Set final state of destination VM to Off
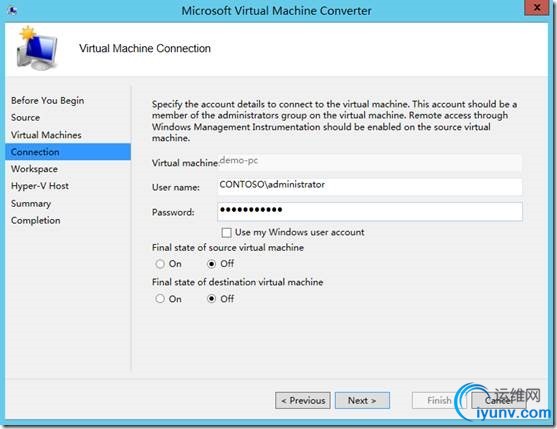557x429 pixels. [212, 299]
